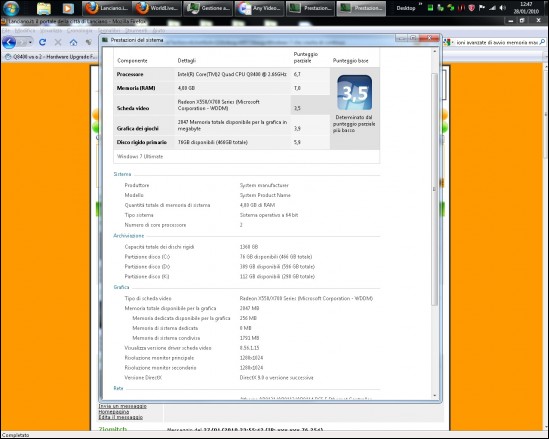The height and width of the screenshot is (439, 549).
Task: Click the taskbar clock showing 12:47
Action: [526, 8]
